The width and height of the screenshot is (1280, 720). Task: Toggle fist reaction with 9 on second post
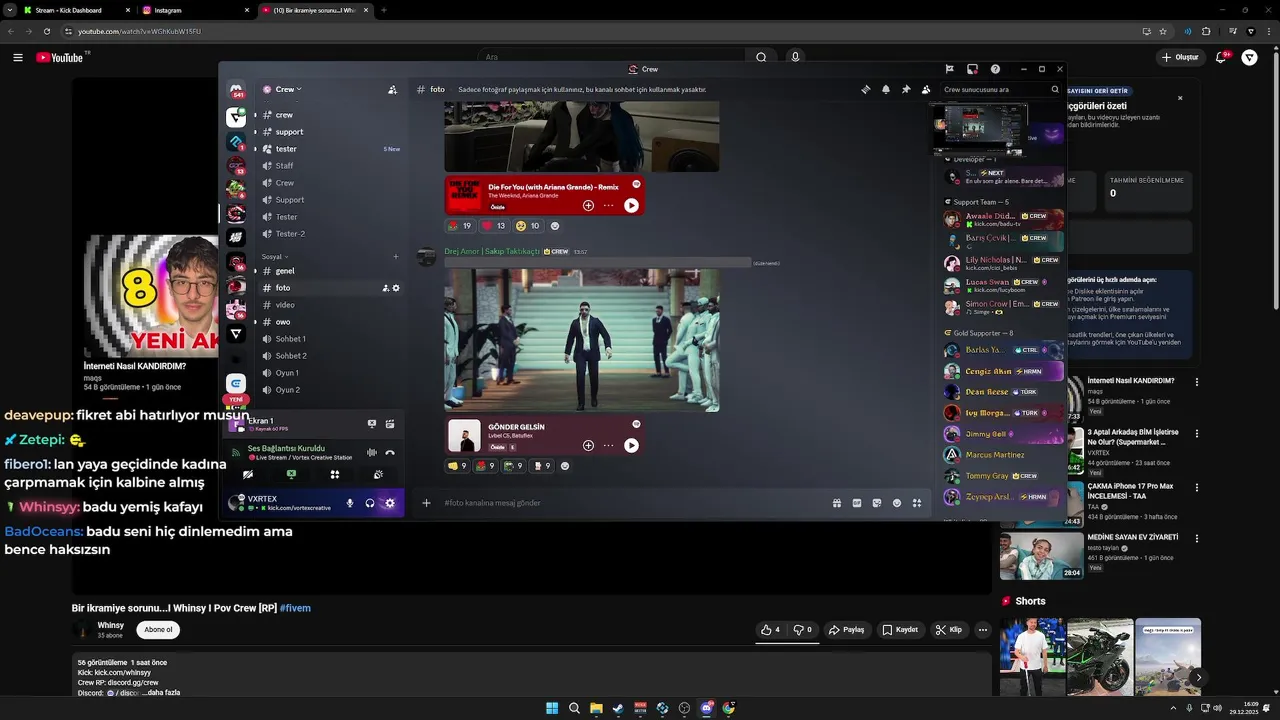[x=457, y=466]
